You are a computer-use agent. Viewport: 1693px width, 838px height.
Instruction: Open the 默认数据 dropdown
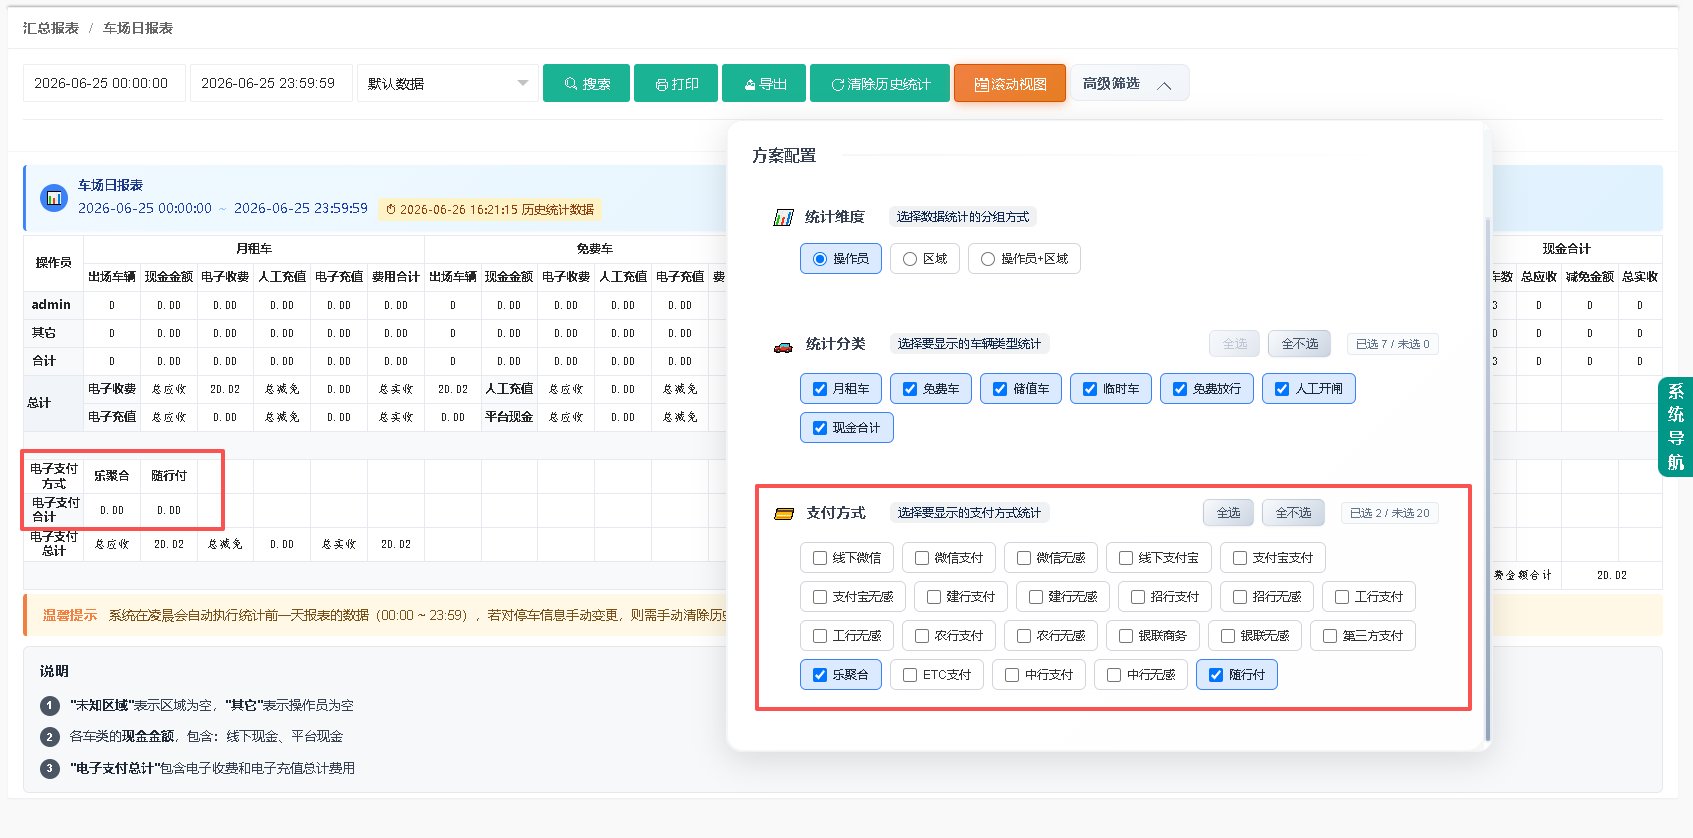448,83
